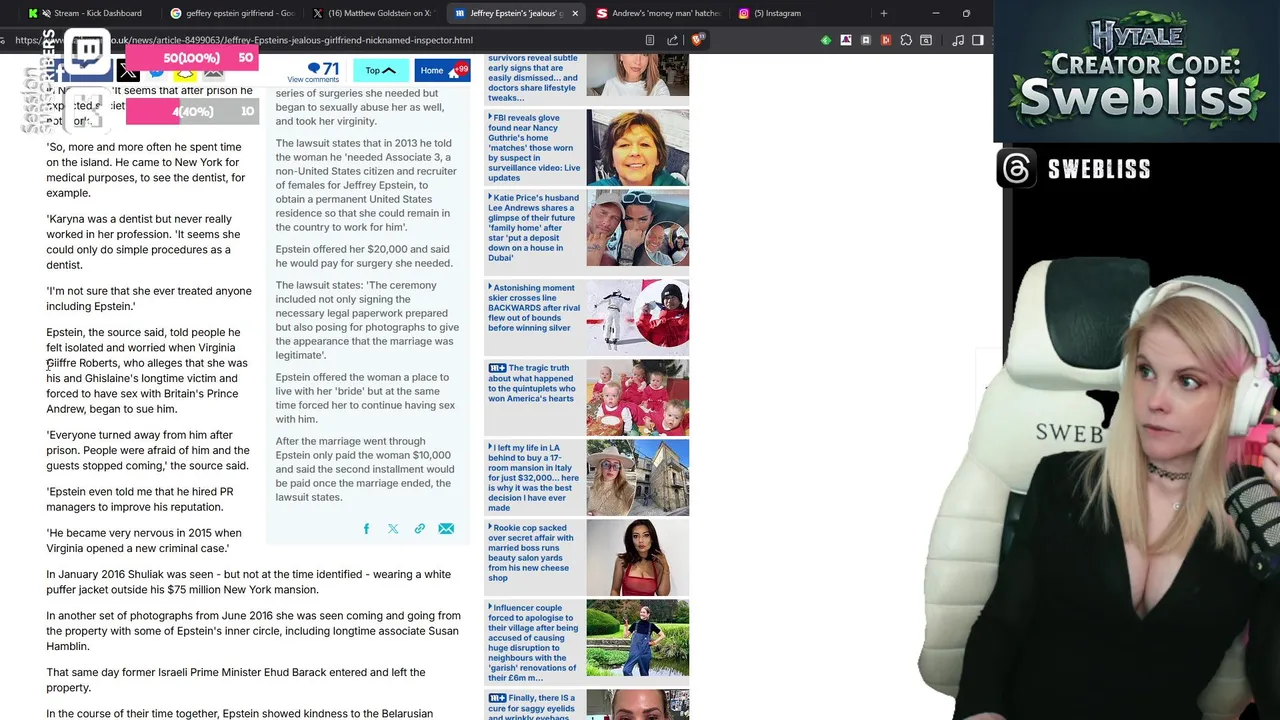Image resolution: width=1280 pixels, height=720 pixels.
Task: Open Astonishing moment skier crosses line headline
Action: pyautogui.click(x=533, y=308)
